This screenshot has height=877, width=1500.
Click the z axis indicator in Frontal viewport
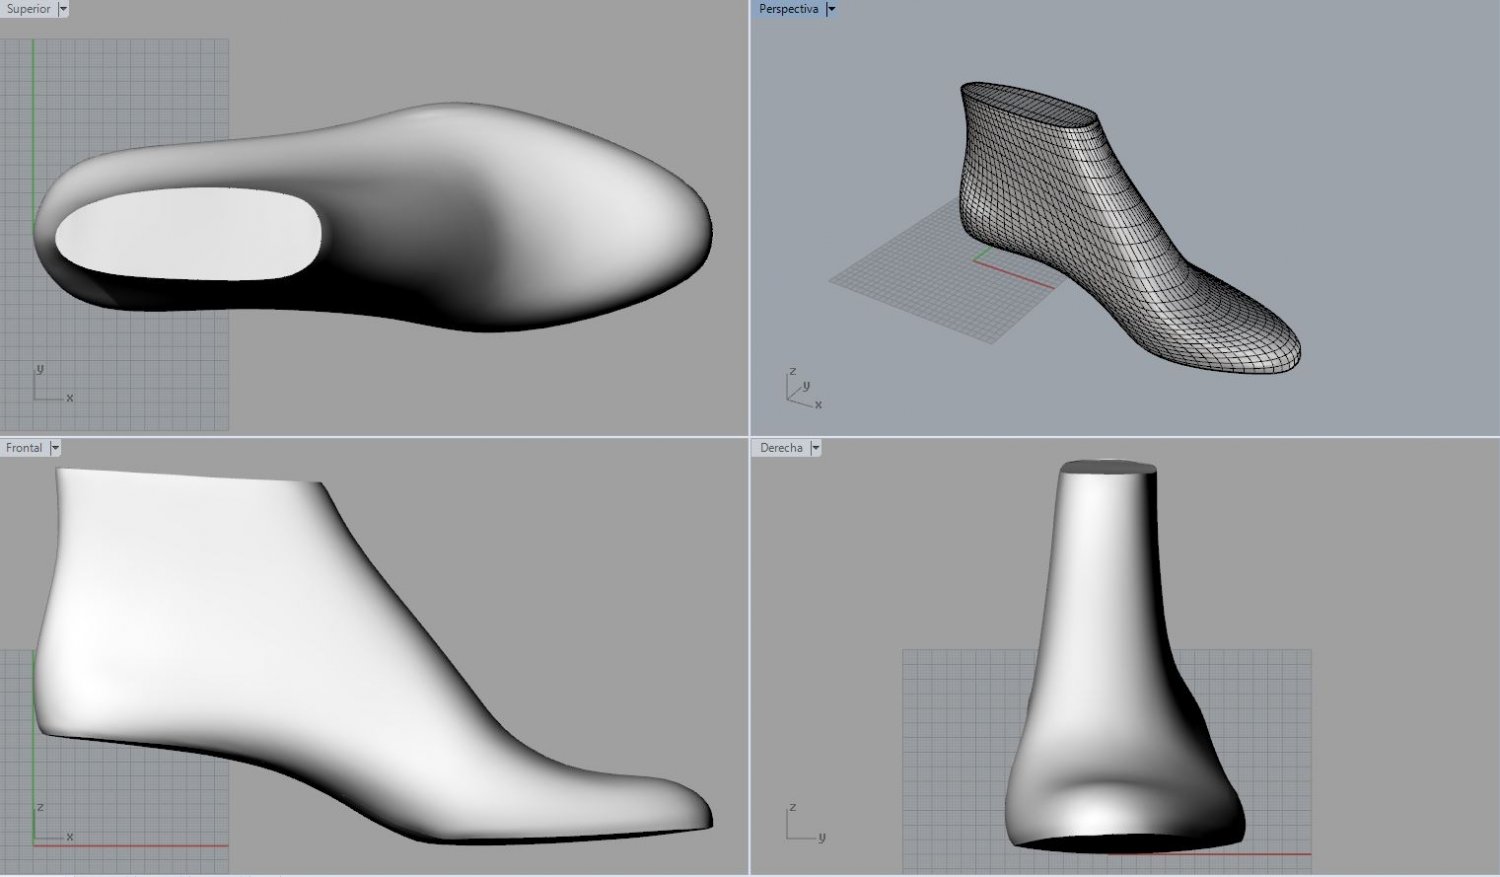[x=41, y=807]
